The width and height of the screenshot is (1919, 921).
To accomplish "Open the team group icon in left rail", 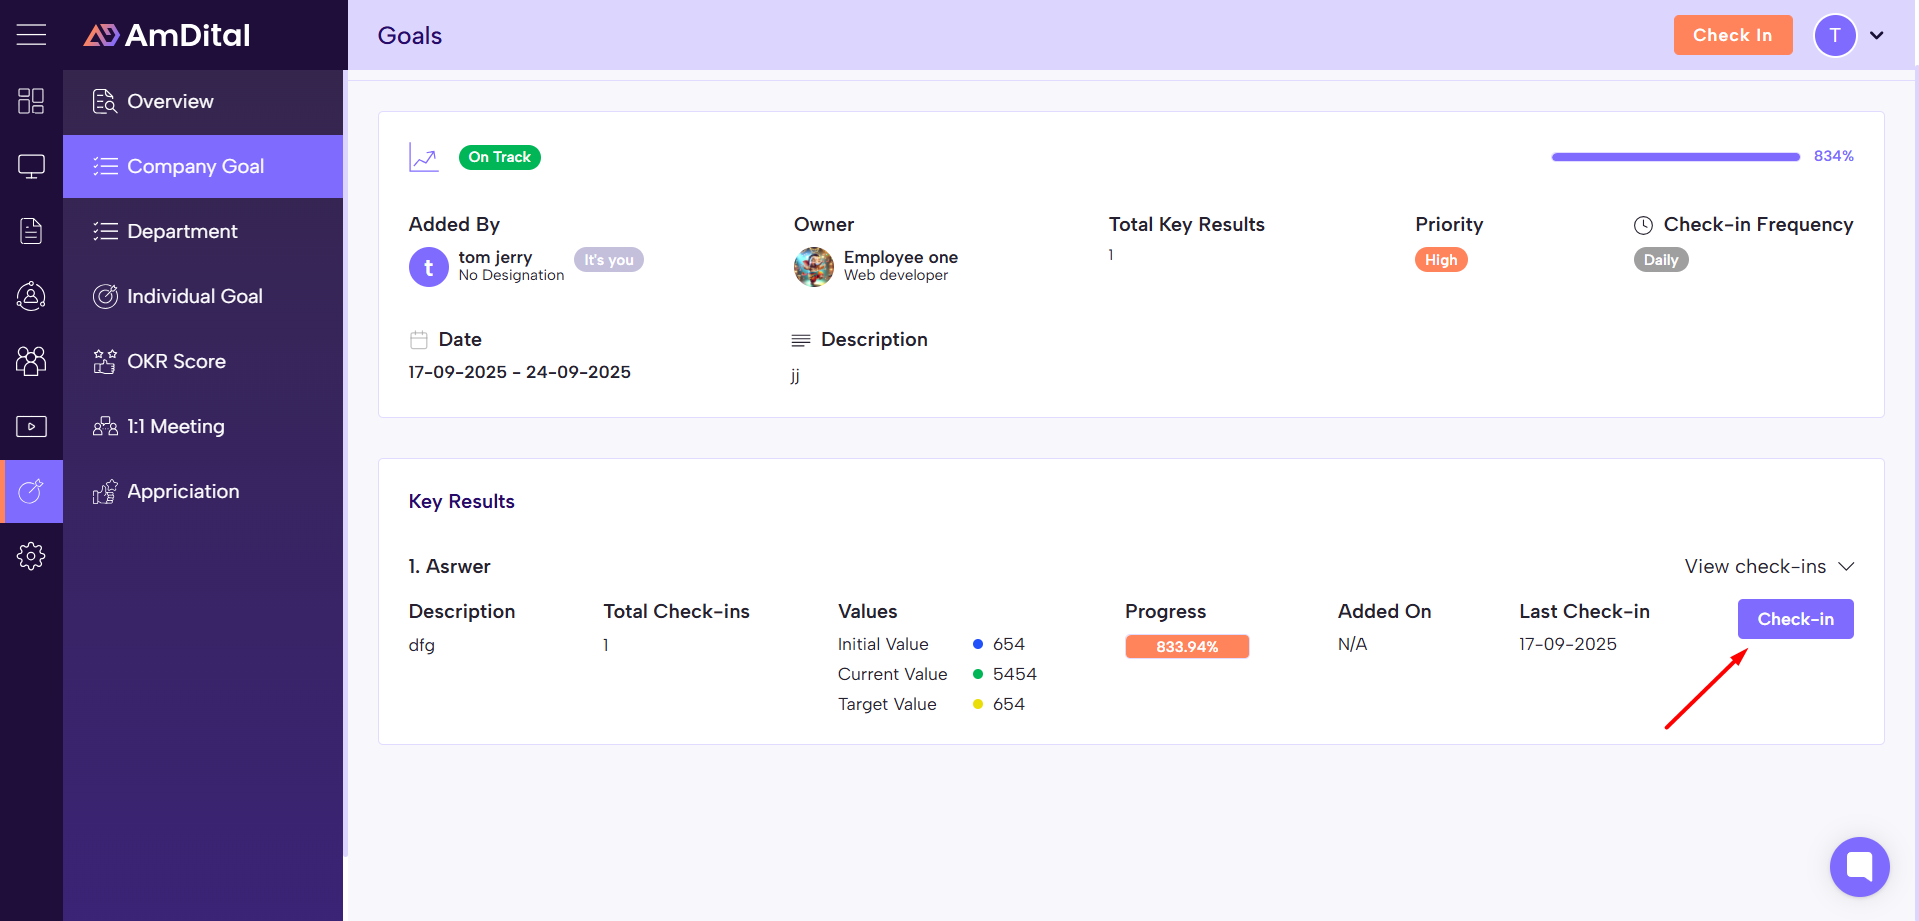I will pyautogui.click(x=31, y=361).
